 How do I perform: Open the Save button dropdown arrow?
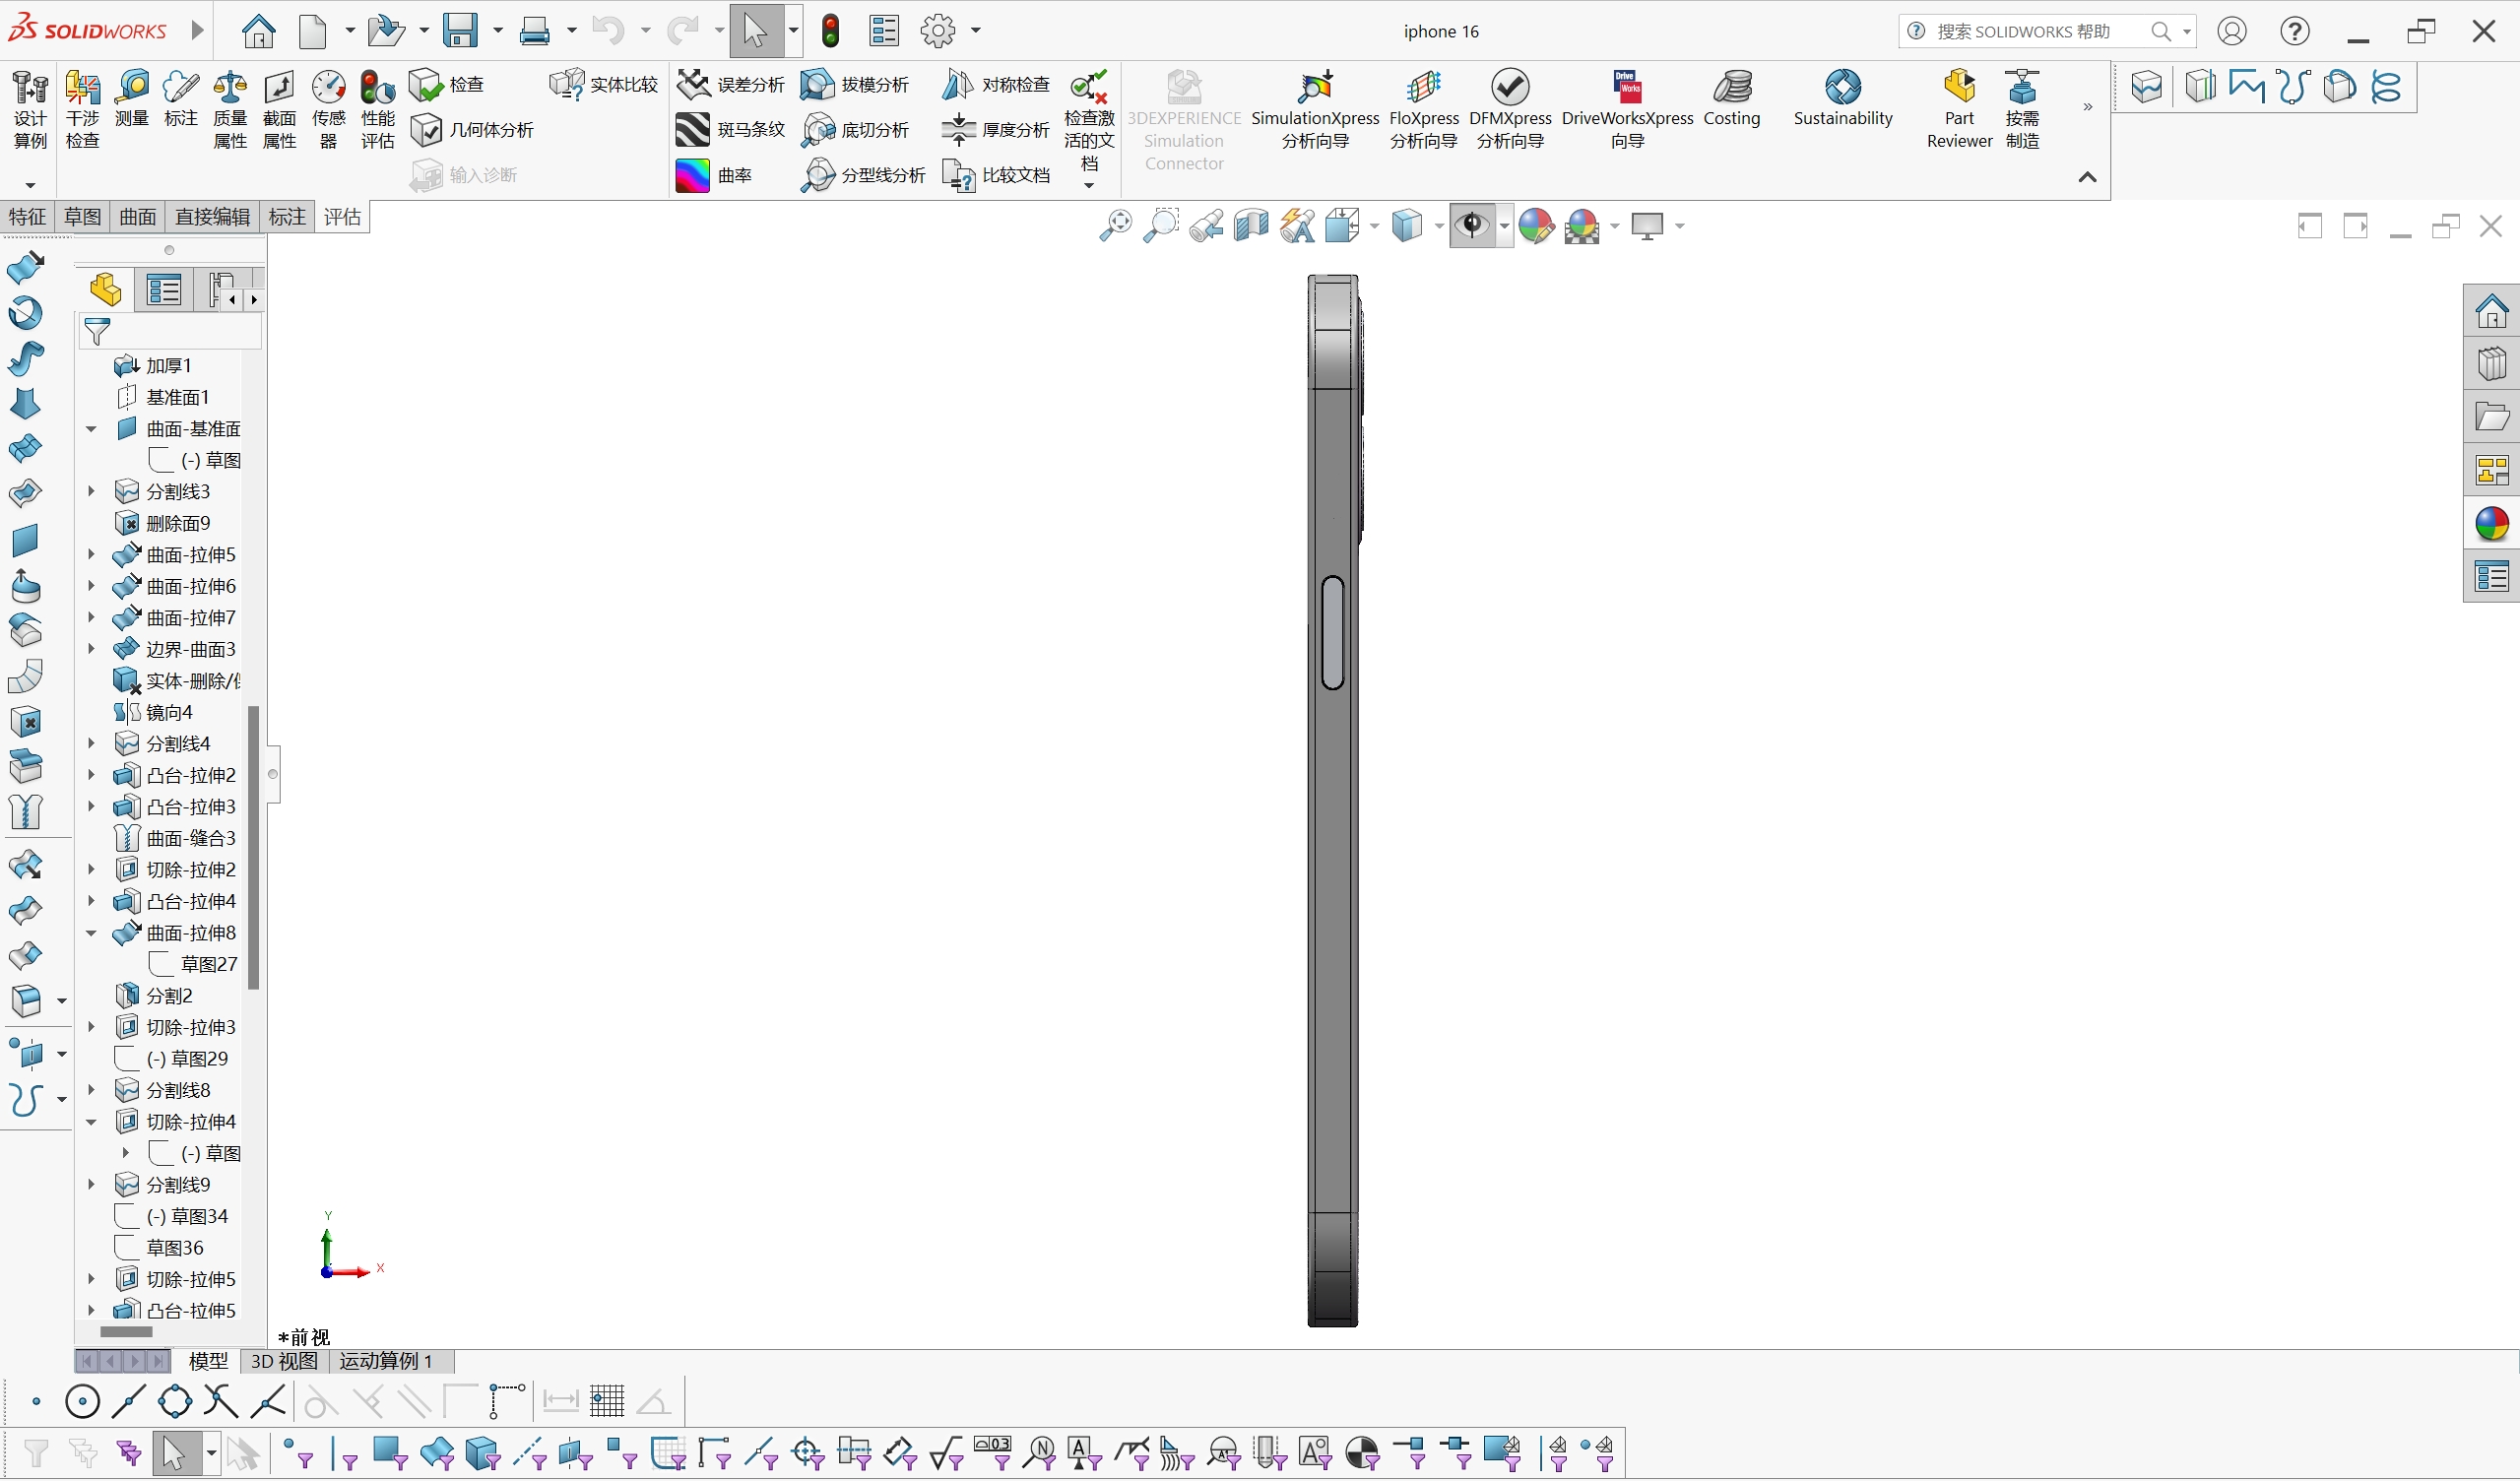pyautogui.click(x=498, y=31)
